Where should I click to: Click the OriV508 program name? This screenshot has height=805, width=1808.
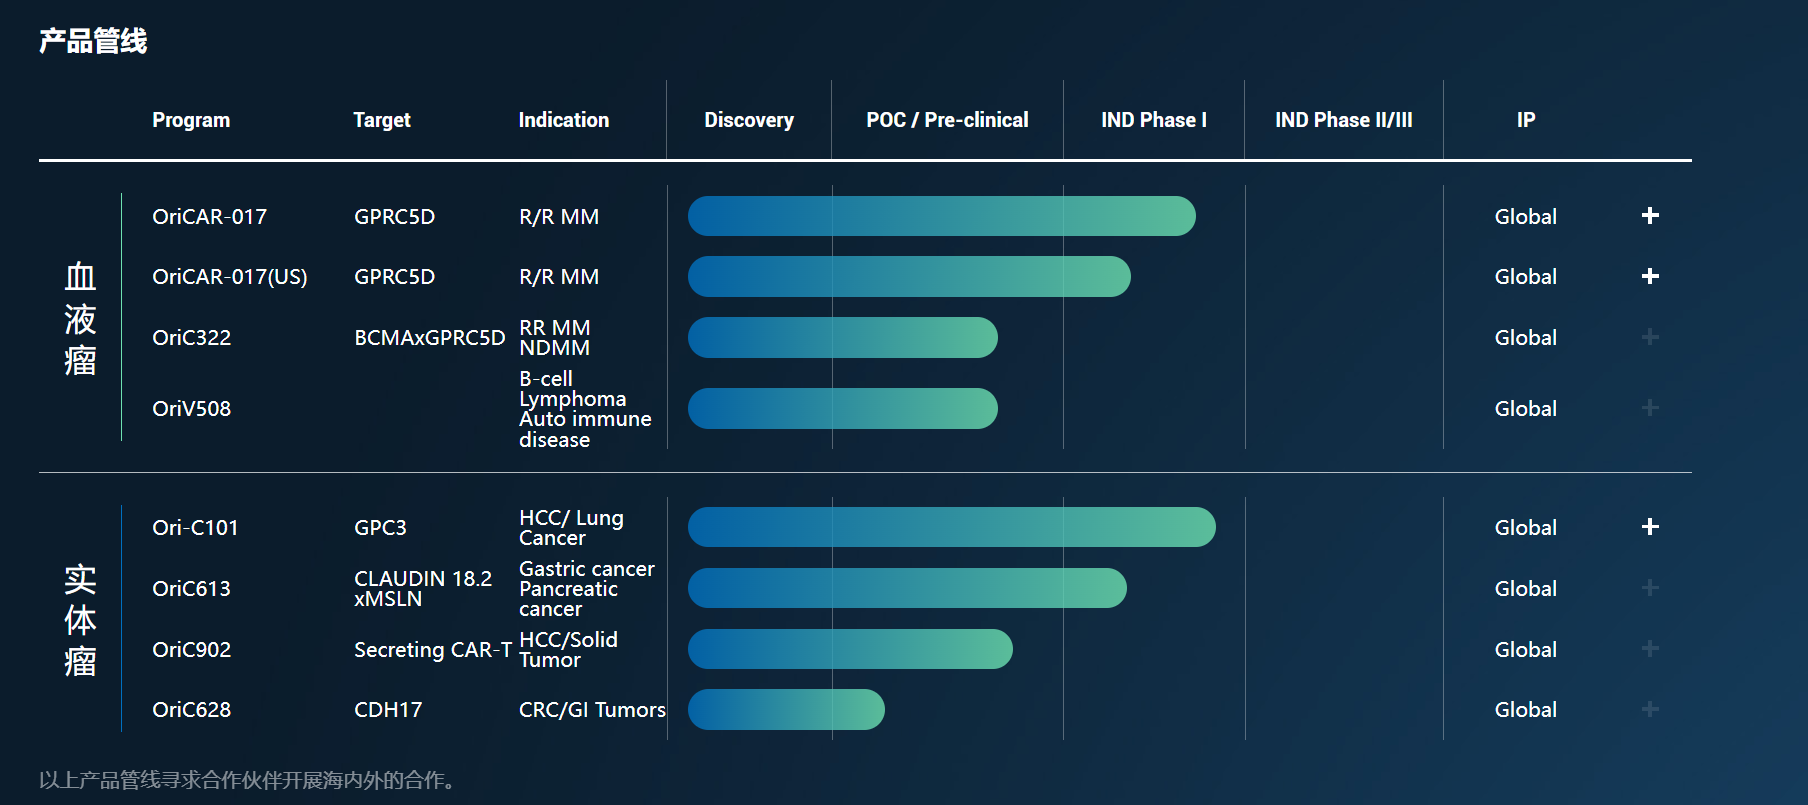191,409
